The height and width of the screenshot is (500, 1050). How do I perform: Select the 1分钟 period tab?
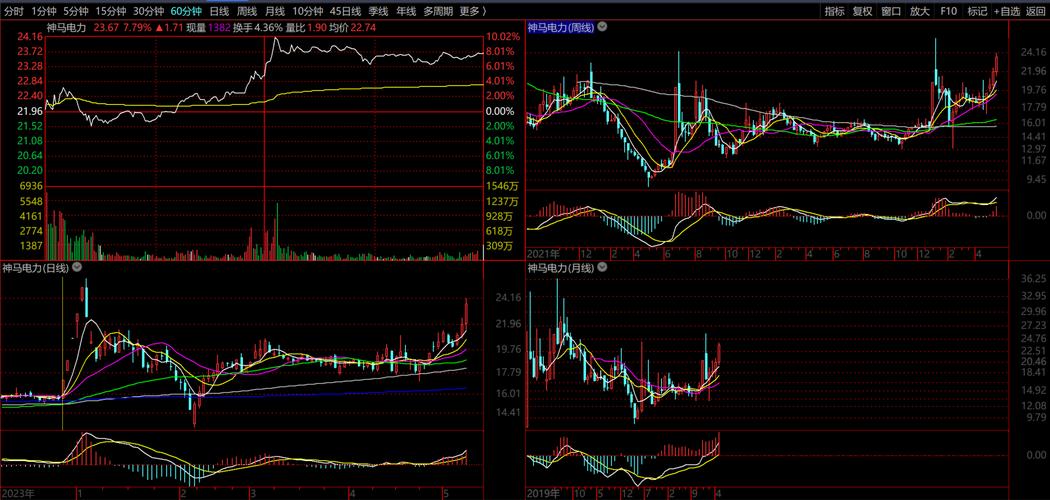(44, 11)
